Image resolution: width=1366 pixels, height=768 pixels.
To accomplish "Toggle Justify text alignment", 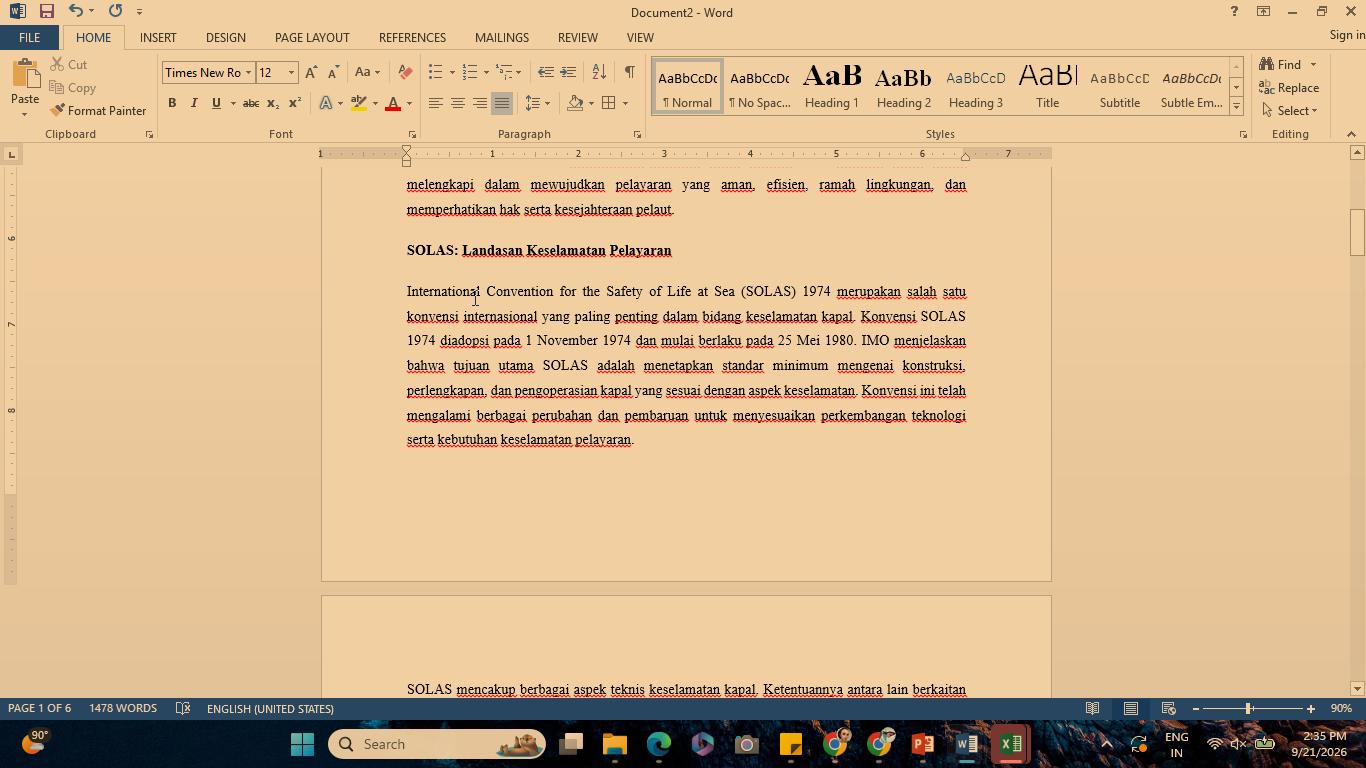I will (x=502, y=103).
